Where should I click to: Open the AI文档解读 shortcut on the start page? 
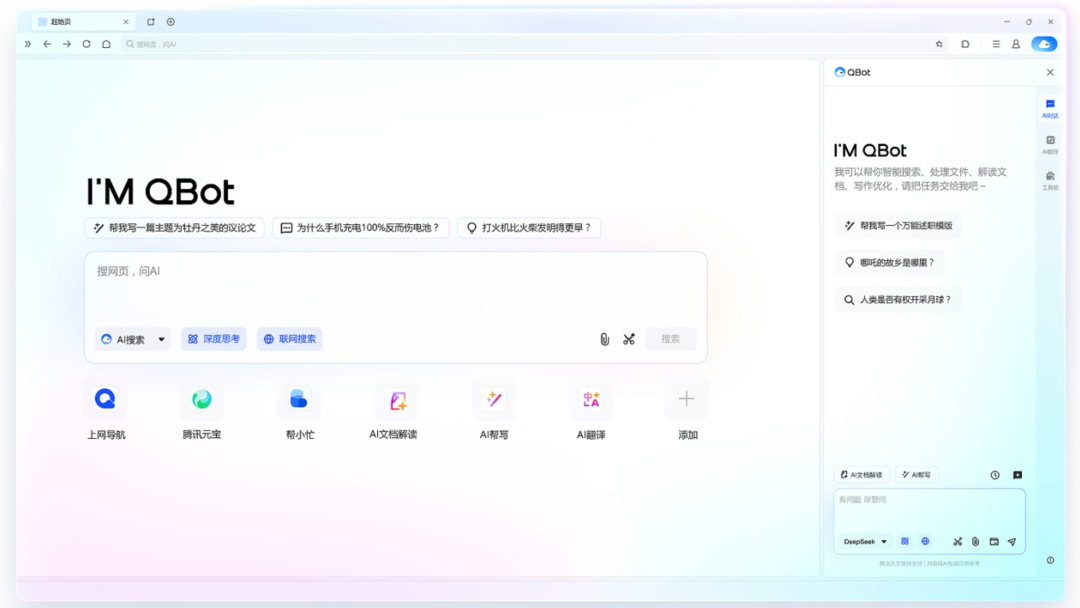click(x=397, y=399)
